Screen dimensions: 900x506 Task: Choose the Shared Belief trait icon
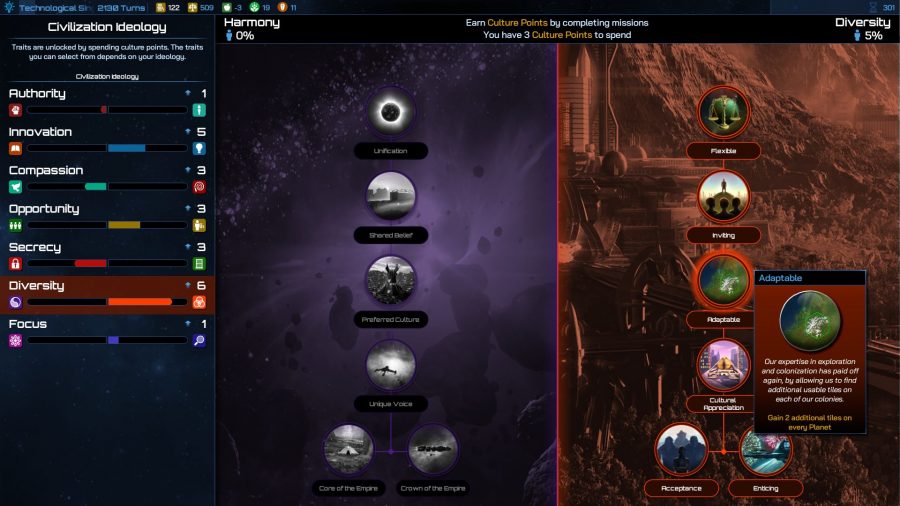click(x=390, y=196)
